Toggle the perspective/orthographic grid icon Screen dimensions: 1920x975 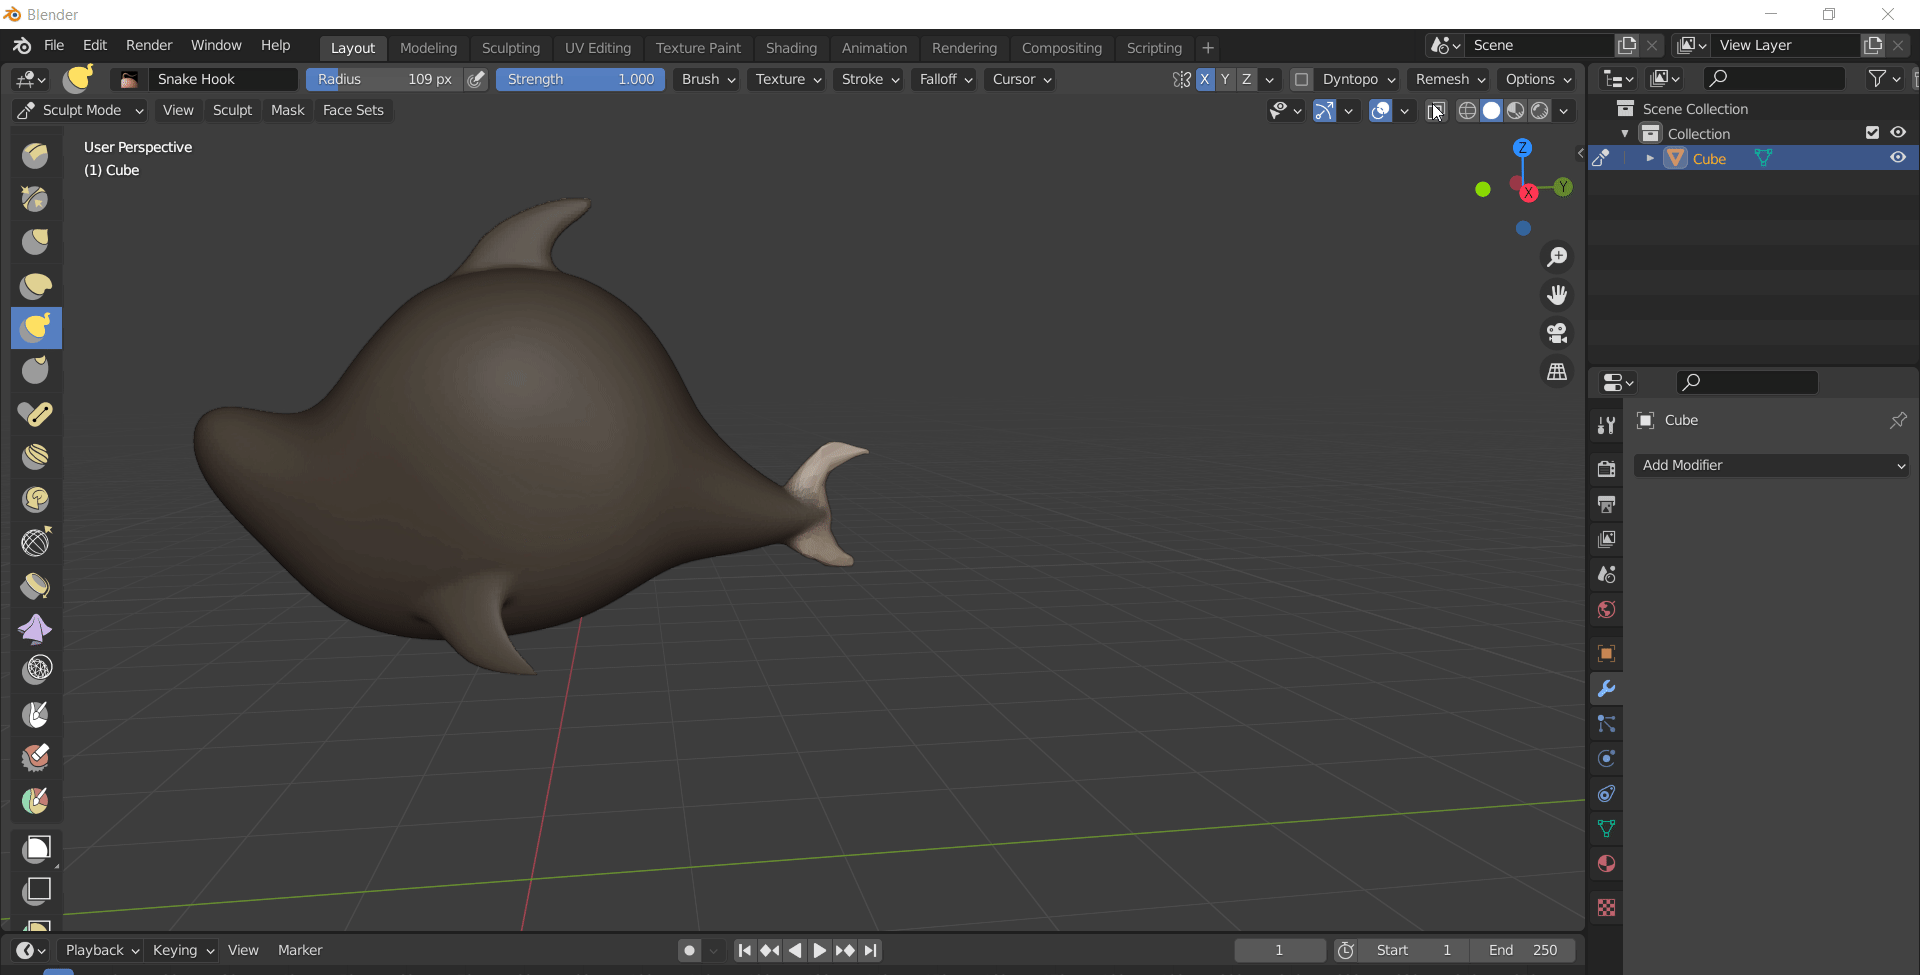click(1557, 372)
